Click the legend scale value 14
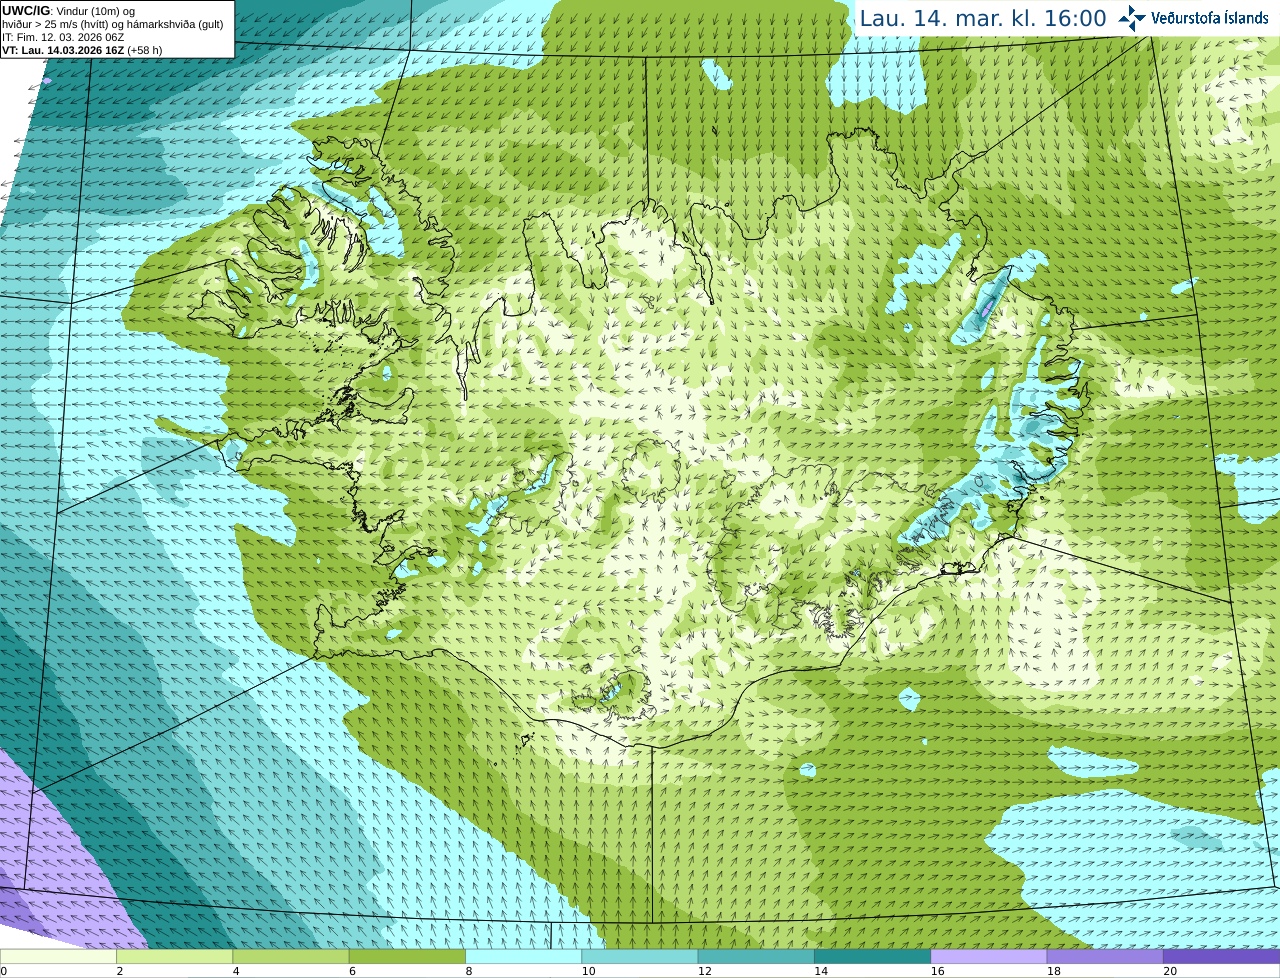 click(820, 971)
